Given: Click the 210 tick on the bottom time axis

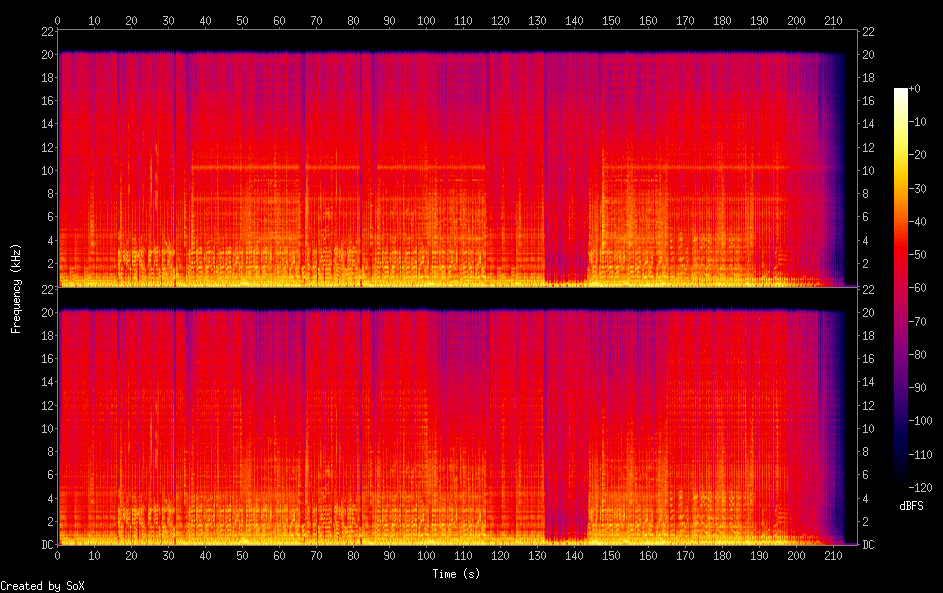Looking at the screenshot, I should point(833,555).
